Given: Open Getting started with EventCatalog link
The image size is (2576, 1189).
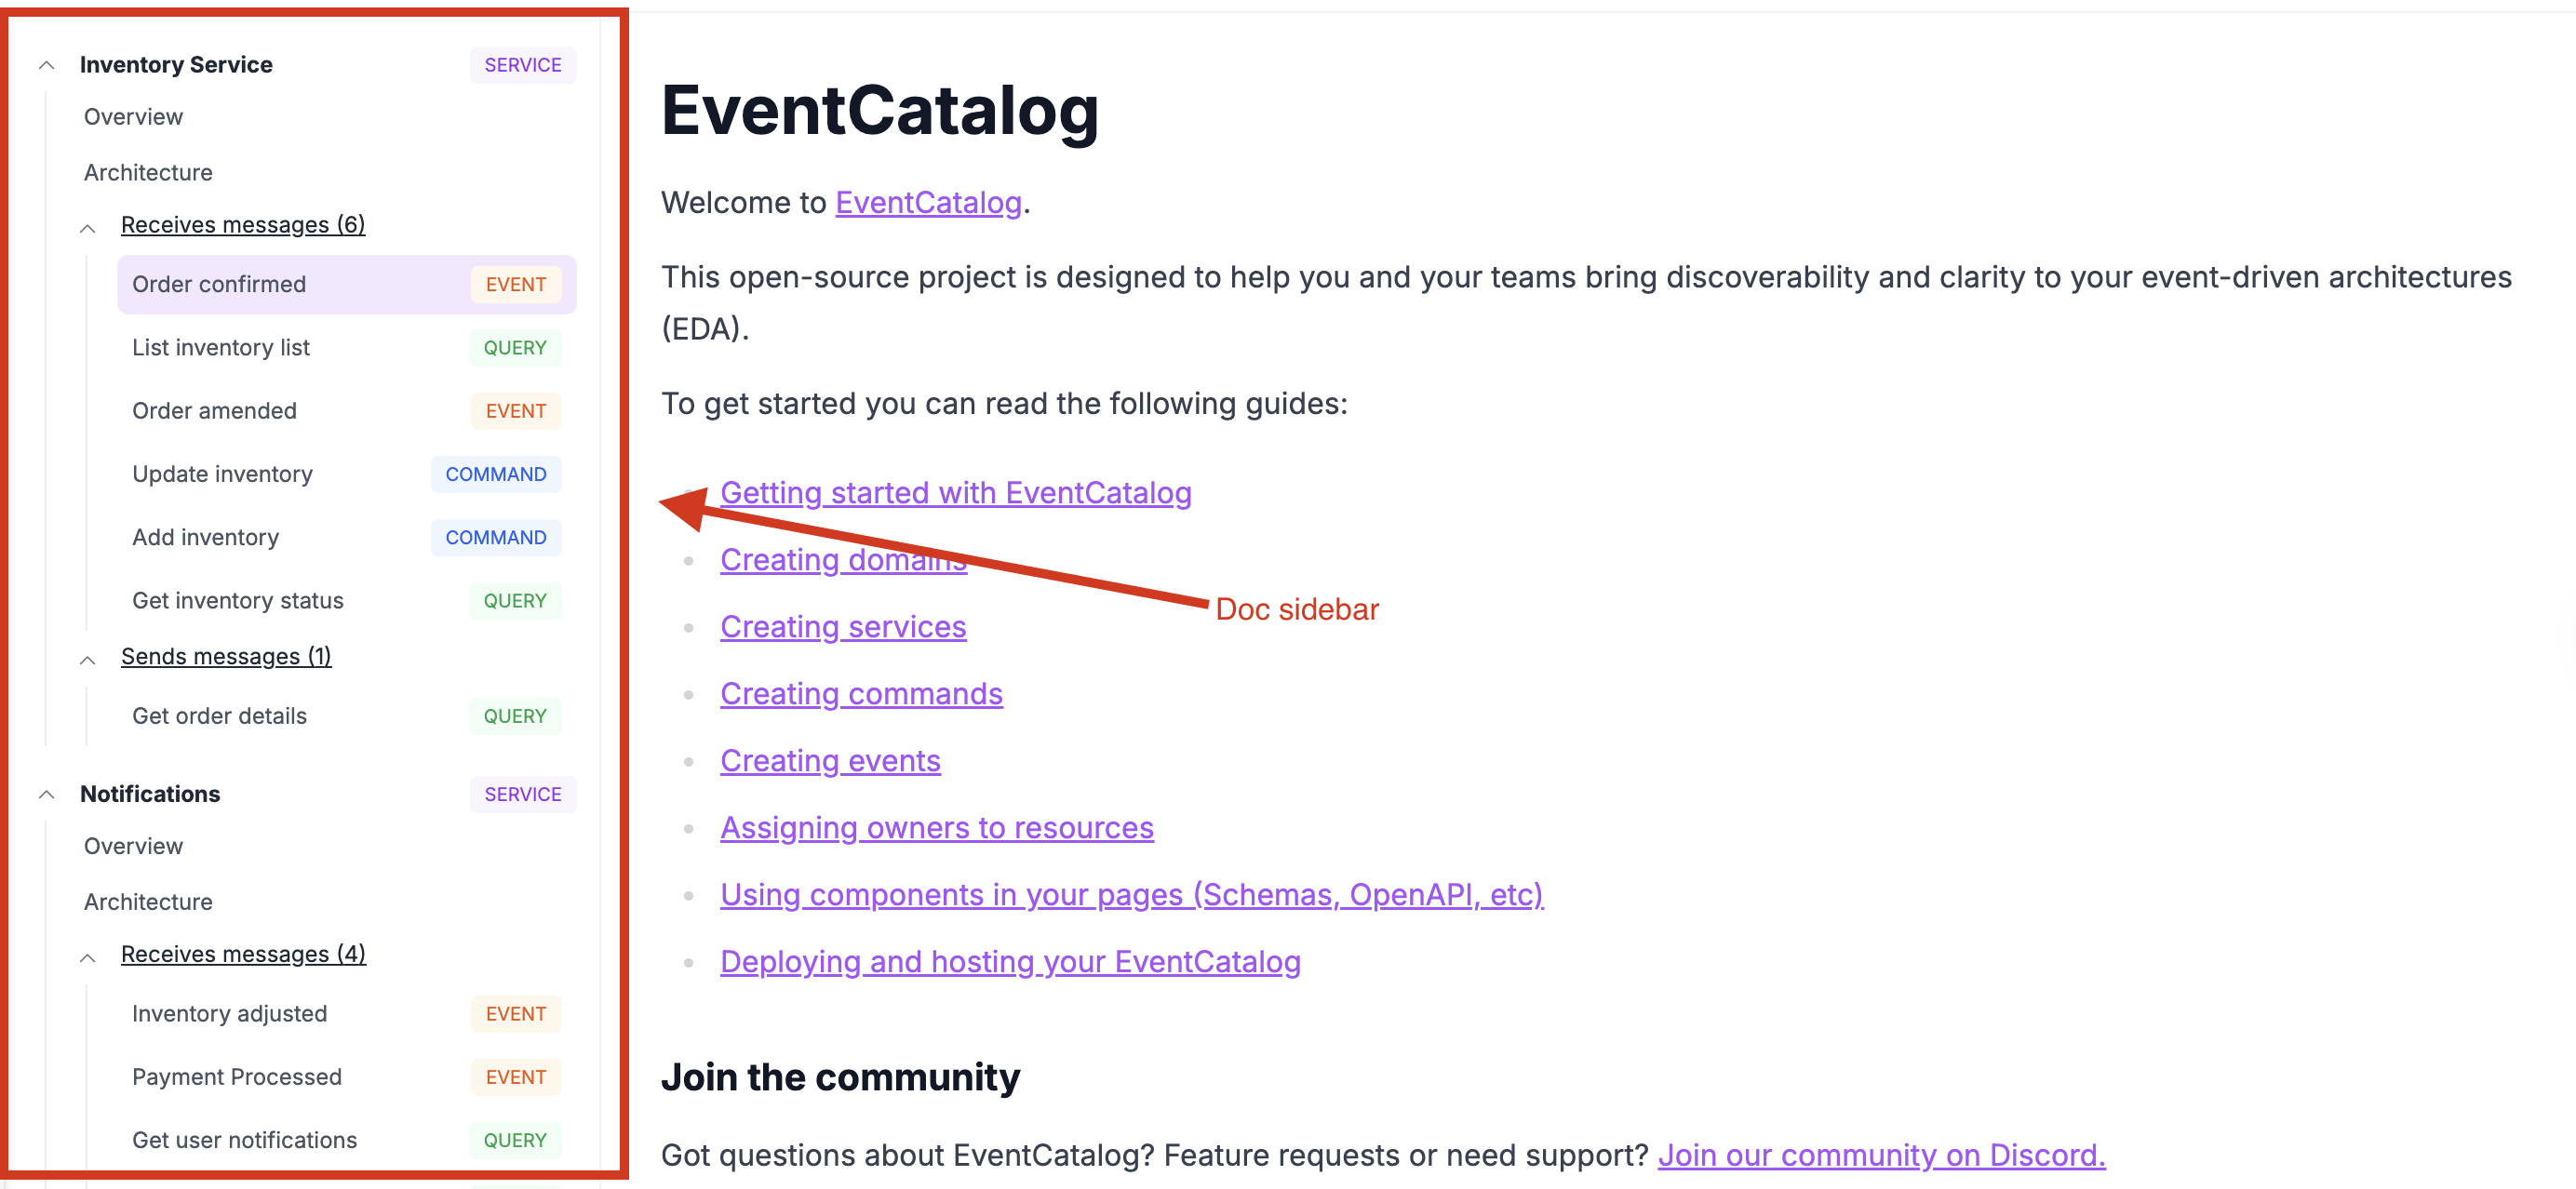Looking at the screenshot, I should (955, 493).
